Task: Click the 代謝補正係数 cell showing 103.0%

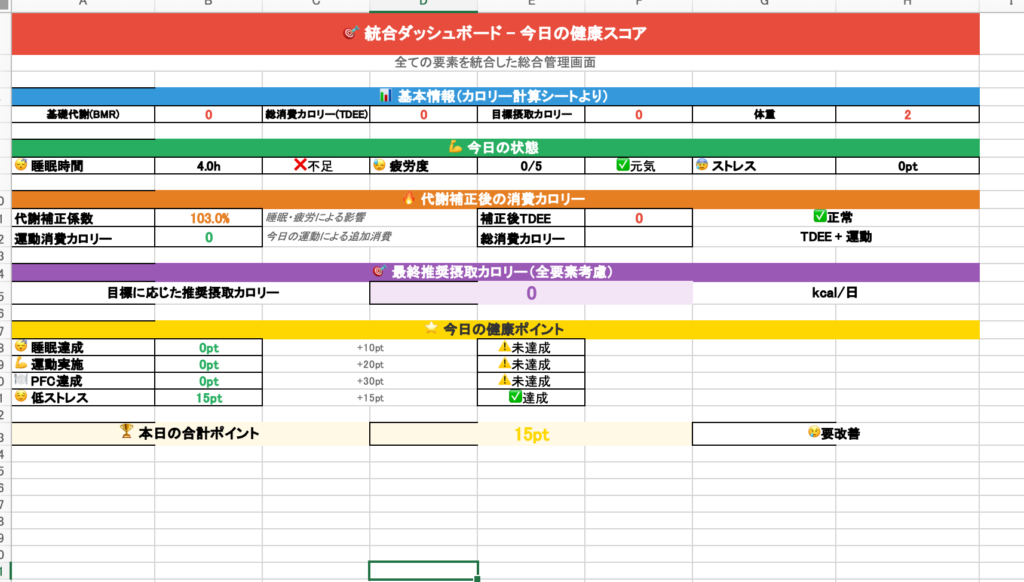Action: click(208, 217)
